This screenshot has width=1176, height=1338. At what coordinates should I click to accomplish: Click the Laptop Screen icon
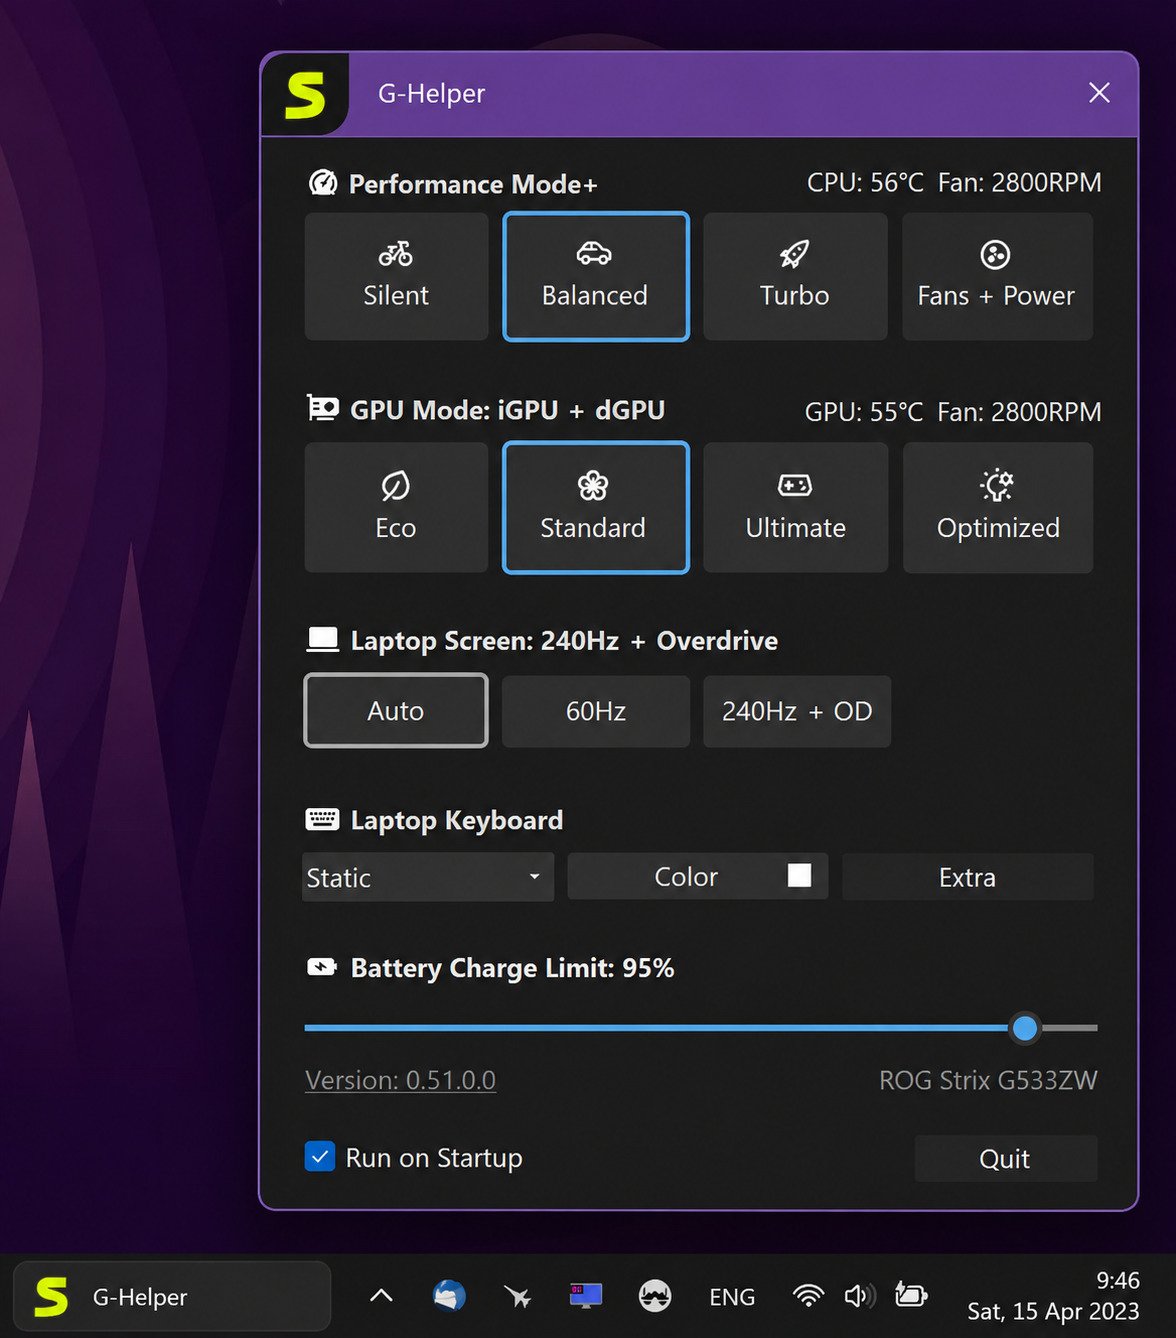[x=322, y=639]
